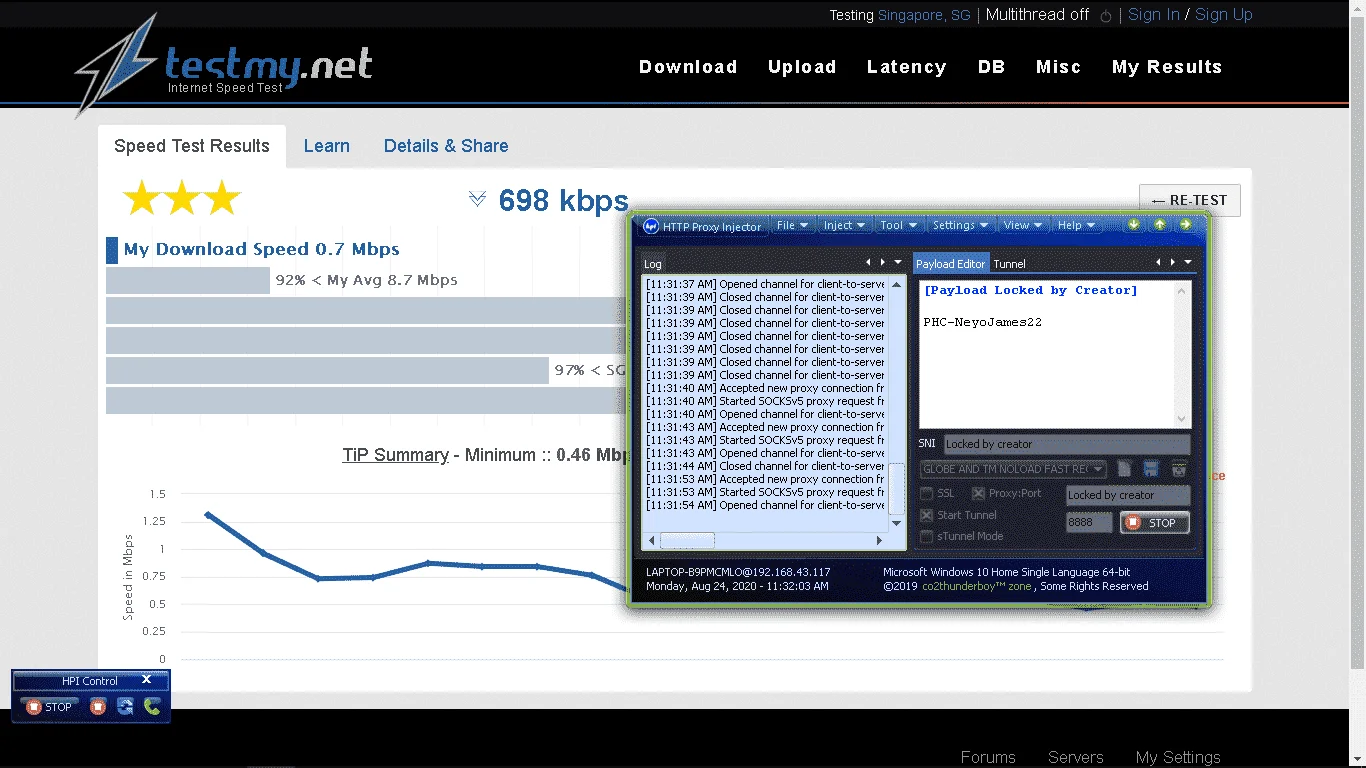1366x768 pixels.
Task: Toggle the SSL checkbox
Action: 927,494
